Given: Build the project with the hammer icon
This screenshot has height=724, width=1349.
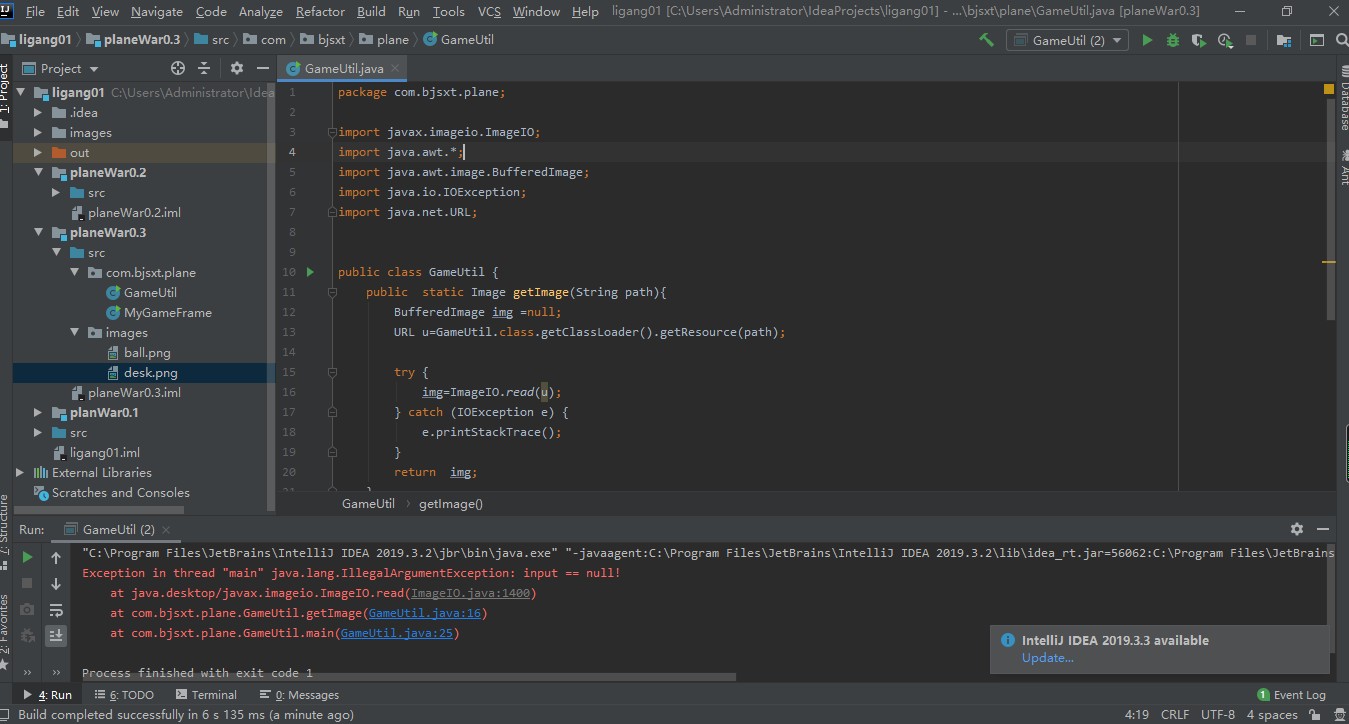Looking at the screenshot, I should click(x=986, y=40).
